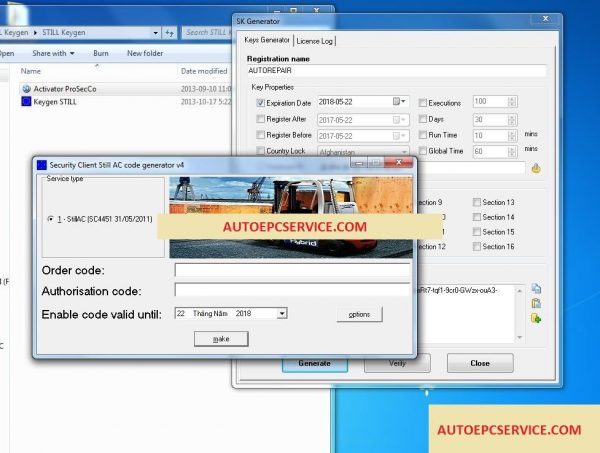
Task: Switch to the License Log tab
Action: click(x=314, y=41)
